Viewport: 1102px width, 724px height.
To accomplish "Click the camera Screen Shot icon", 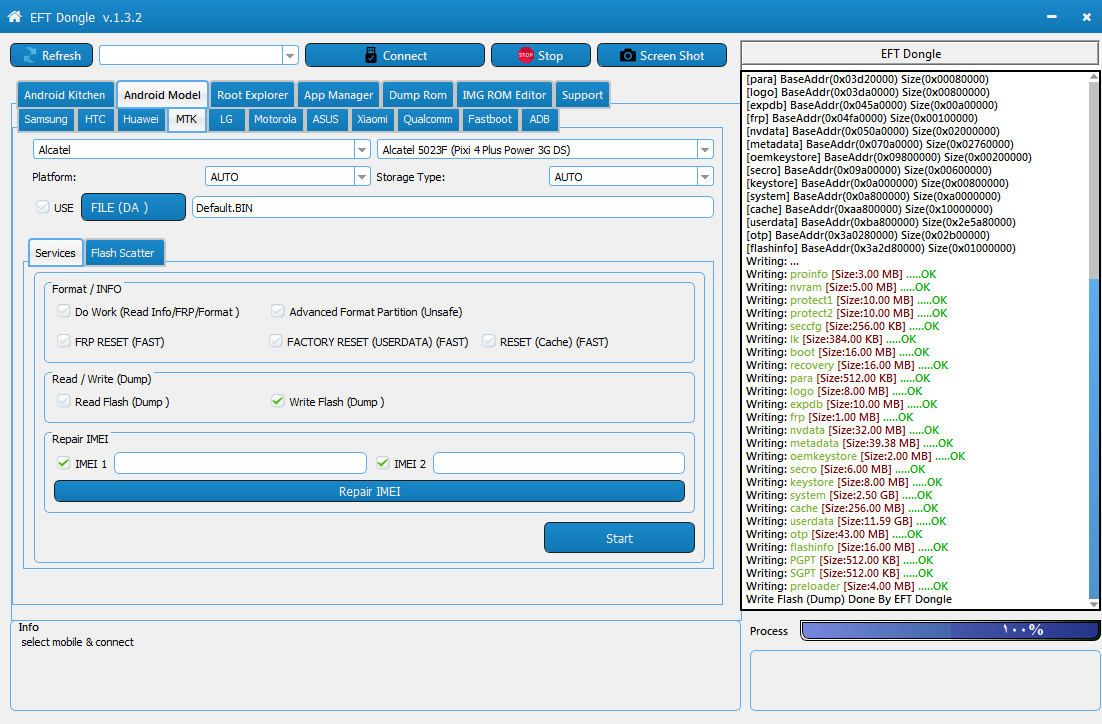I will pyautogui.click(x=628, y=56).
